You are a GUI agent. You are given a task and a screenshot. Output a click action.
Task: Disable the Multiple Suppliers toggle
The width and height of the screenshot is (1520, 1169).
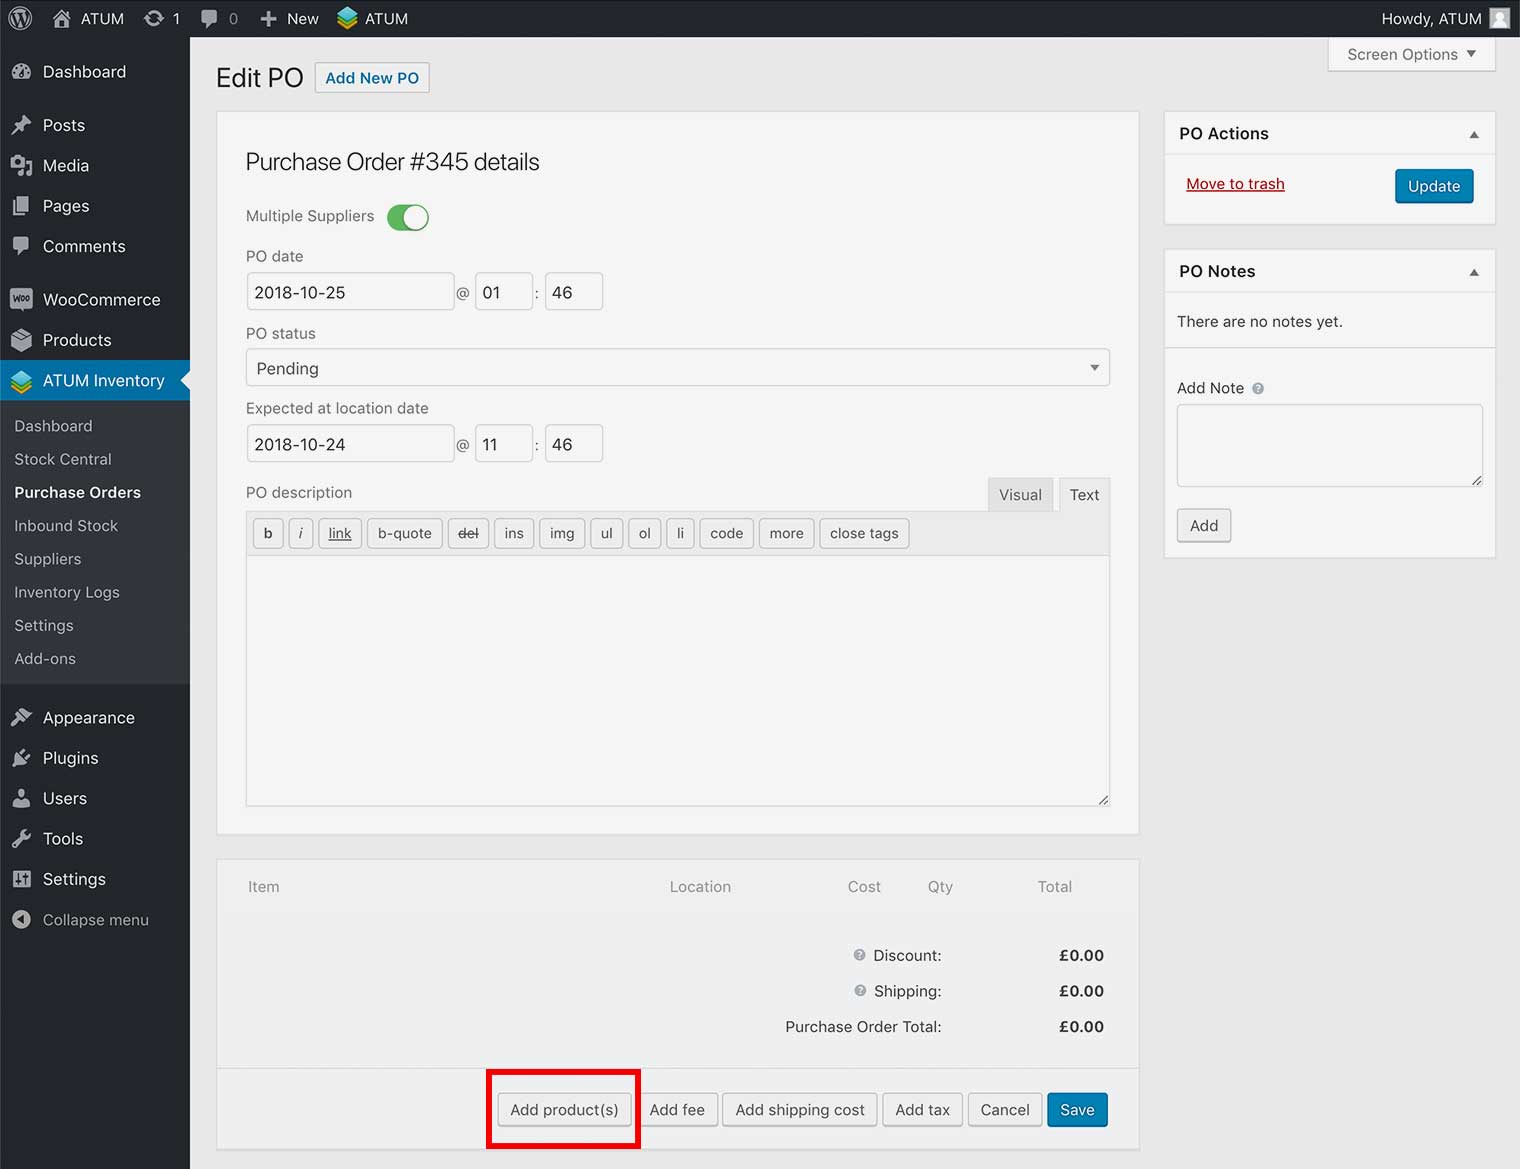[x=408, y=217]
